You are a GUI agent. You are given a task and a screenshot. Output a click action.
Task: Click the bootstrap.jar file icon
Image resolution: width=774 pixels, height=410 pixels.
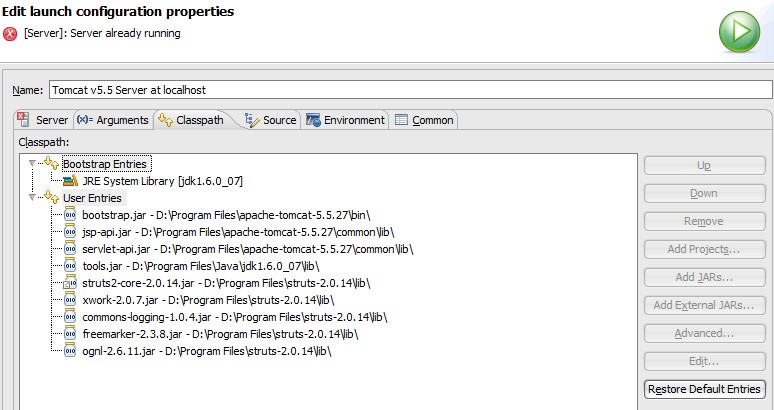click(70, 215)
